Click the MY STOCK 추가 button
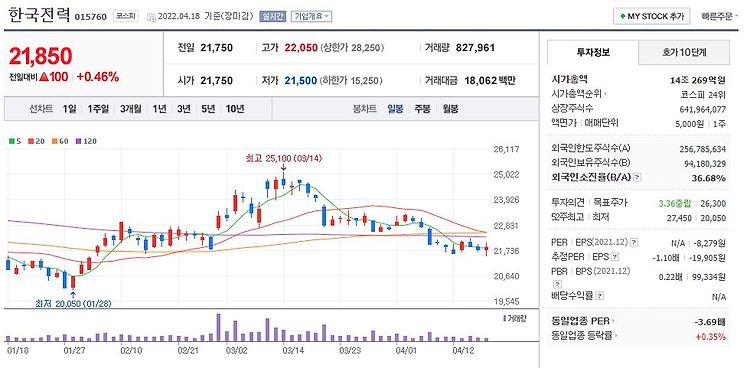Image resolution: width=750 pixels, height=368 pixels. coord(651,16)
